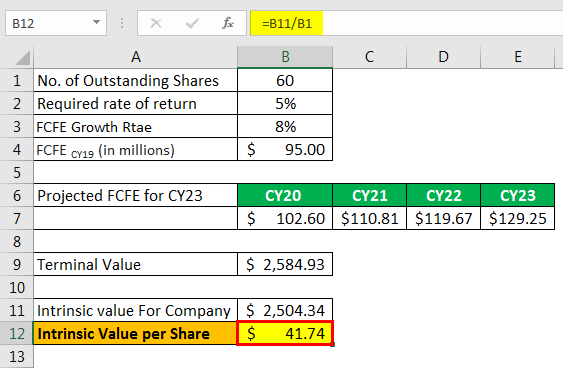The width and height of the screenshot is (563, 368).
Task: Select column B header
Action: click(285, 57)
